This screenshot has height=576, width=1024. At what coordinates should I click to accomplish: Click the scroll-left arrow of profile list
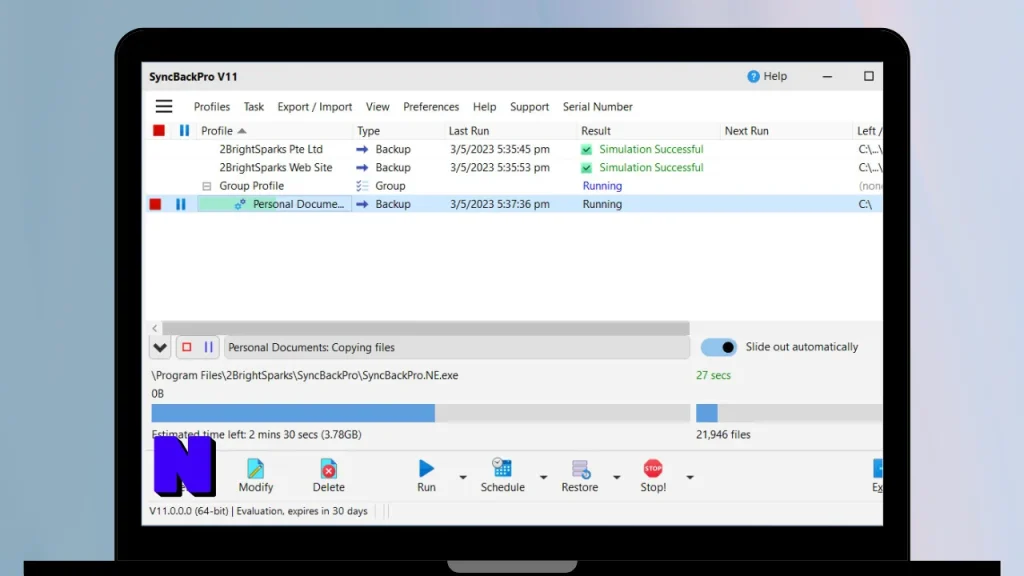(155, 328)
